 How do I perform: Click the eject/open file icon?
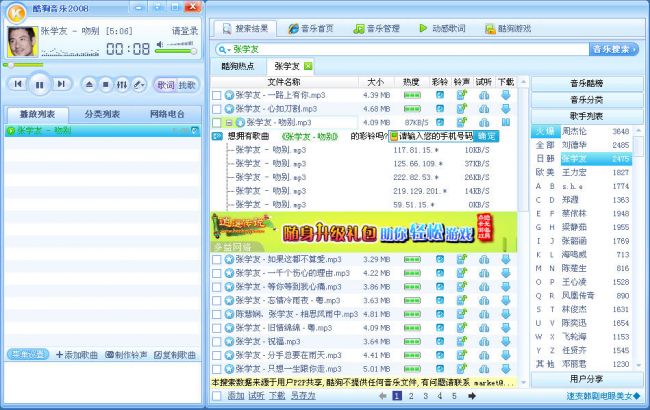pos(89,85)
